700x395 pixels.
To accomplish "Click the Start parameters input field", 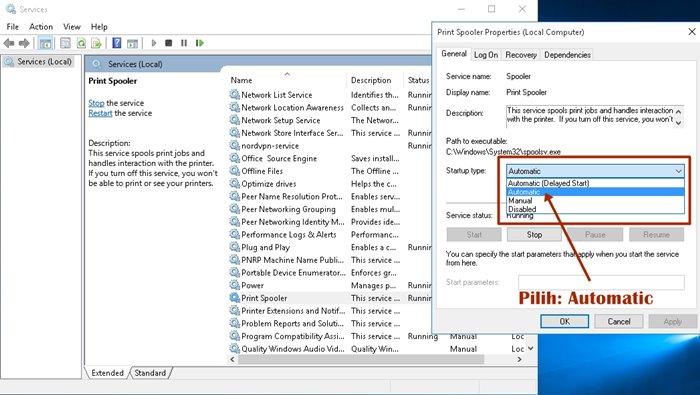I will [x=601, y=283].
